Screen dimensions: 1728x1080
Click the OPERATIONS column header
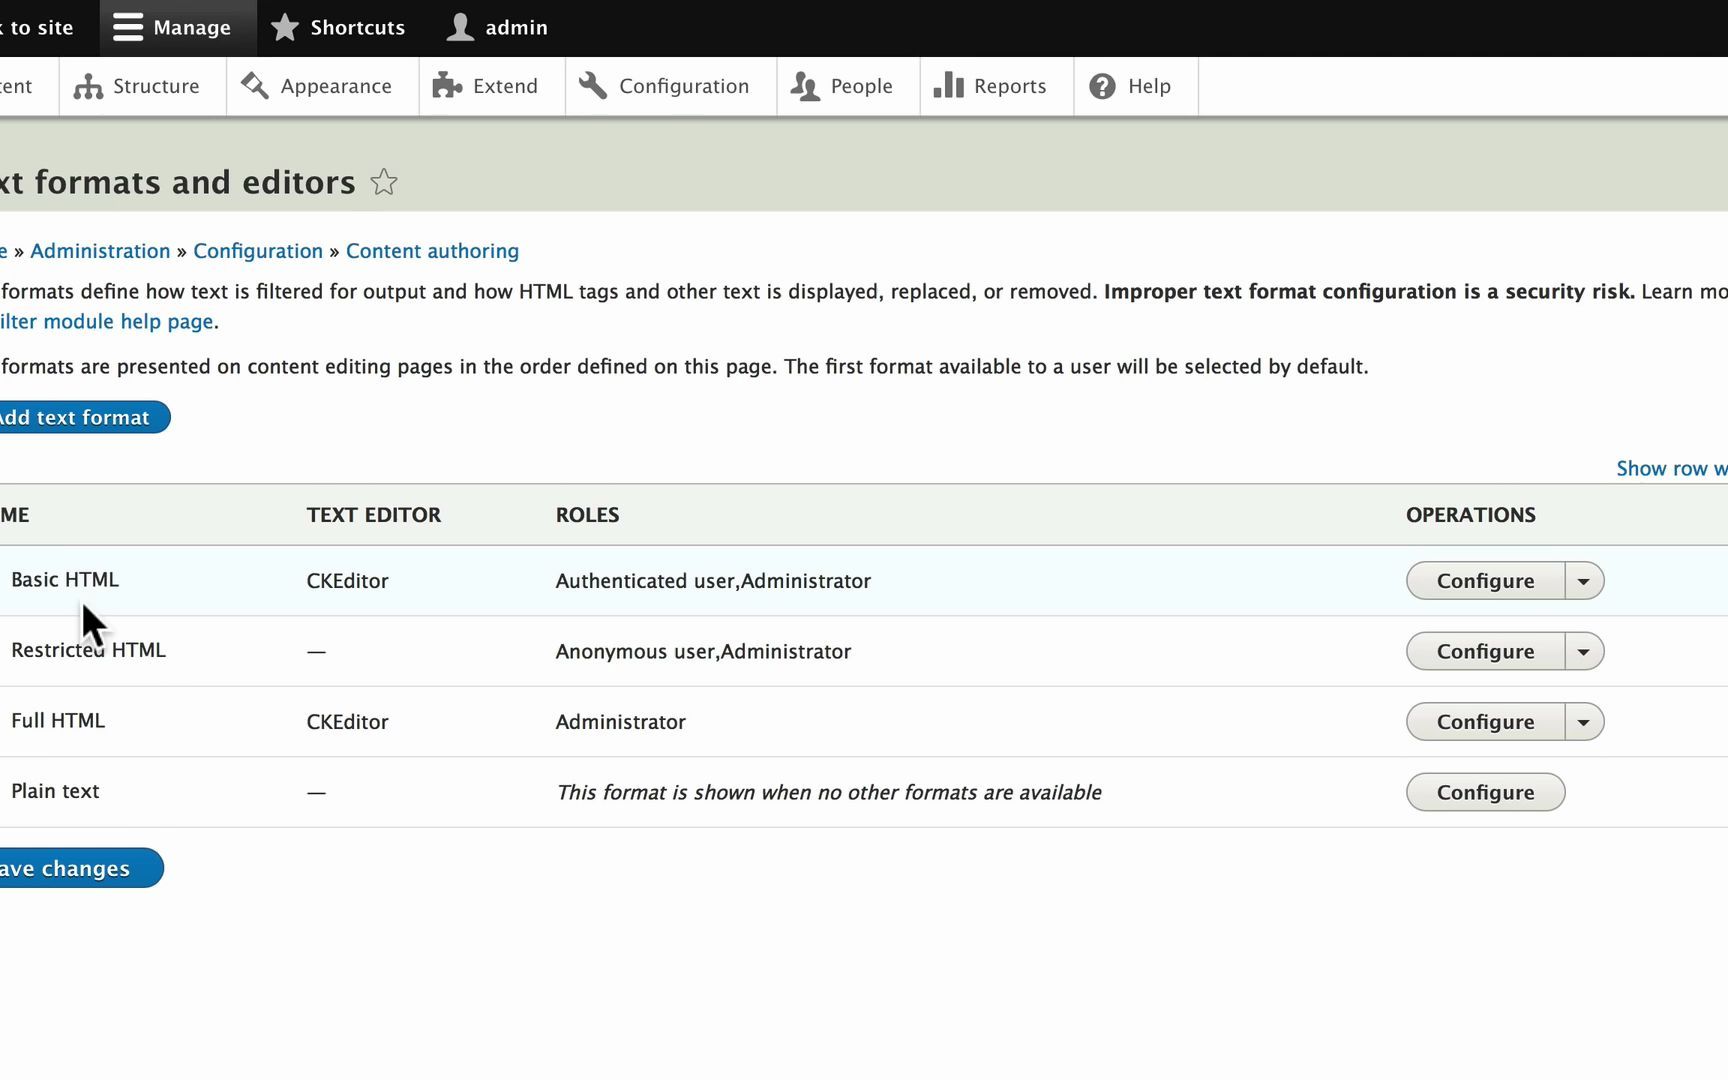pos(1471,515)
